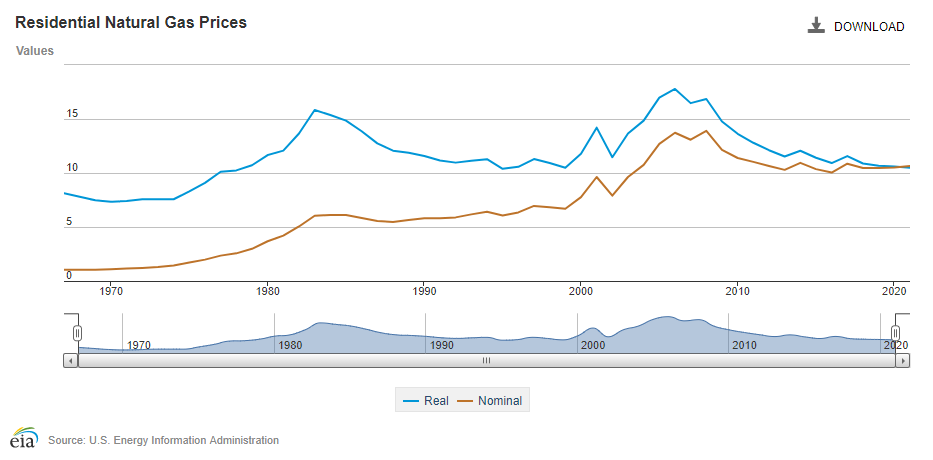Click the U.S. Energy Information Administration source text
This screenshot has width=933, height=460.
(x=163, y=440)
